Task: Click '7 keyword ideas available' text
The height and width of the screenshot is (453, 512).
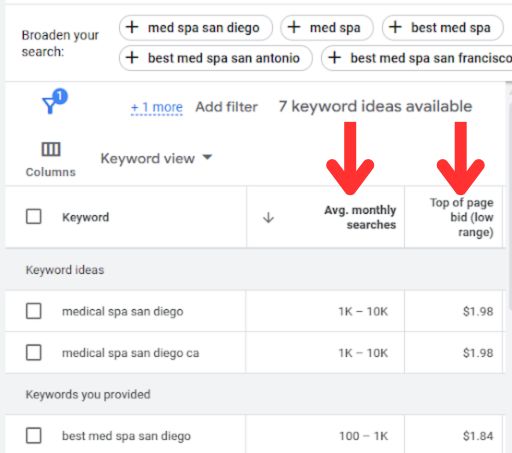Action: (x=375, y=107)
